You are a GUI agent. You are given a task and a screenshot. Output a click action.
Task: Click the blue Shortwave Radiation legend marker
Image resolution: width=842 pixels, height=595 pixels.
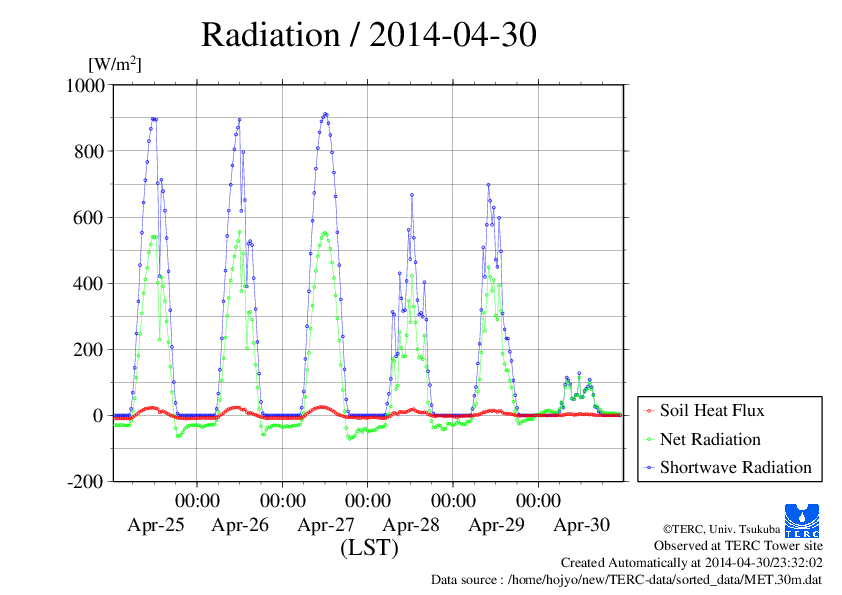pyautogui.click(x=650, y=468)
